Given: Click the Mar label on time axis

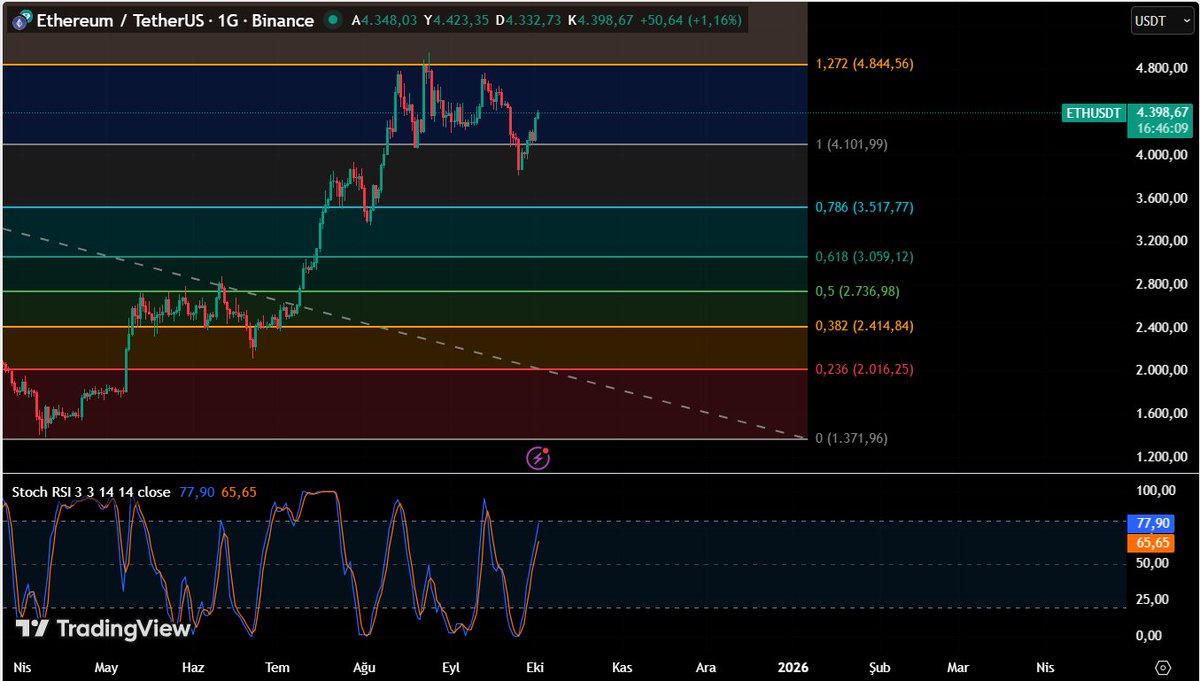Looking at the screenshot, I should pyautogui.click(x=958, y=667).
